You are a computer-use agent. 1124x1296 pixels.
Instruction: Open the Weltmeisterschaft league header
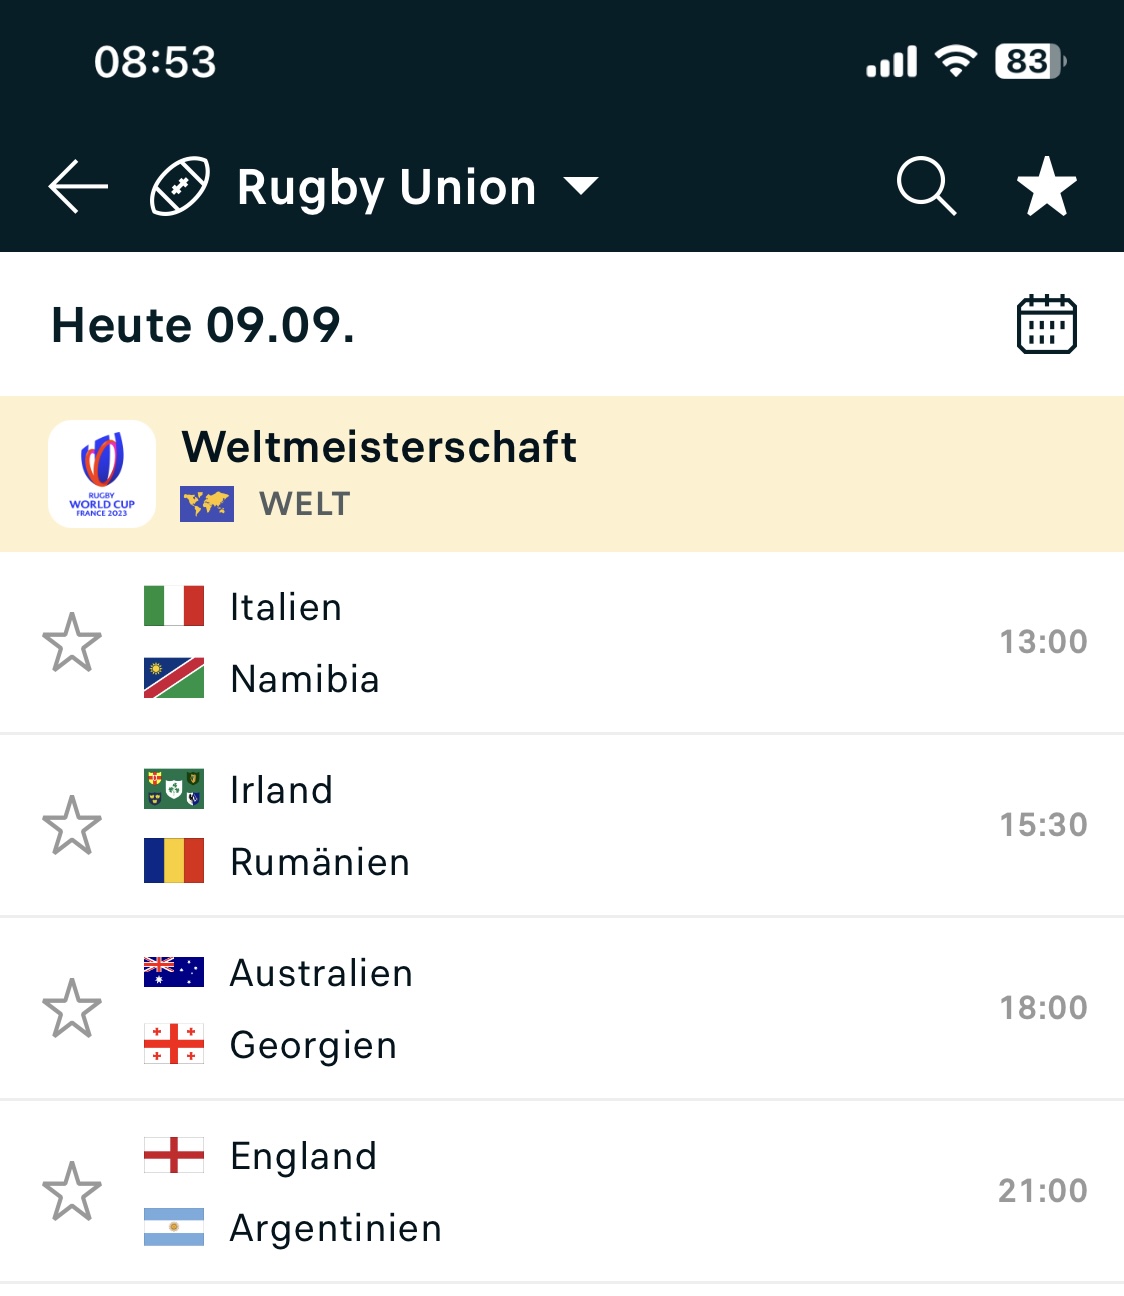[x=562, y=474]
